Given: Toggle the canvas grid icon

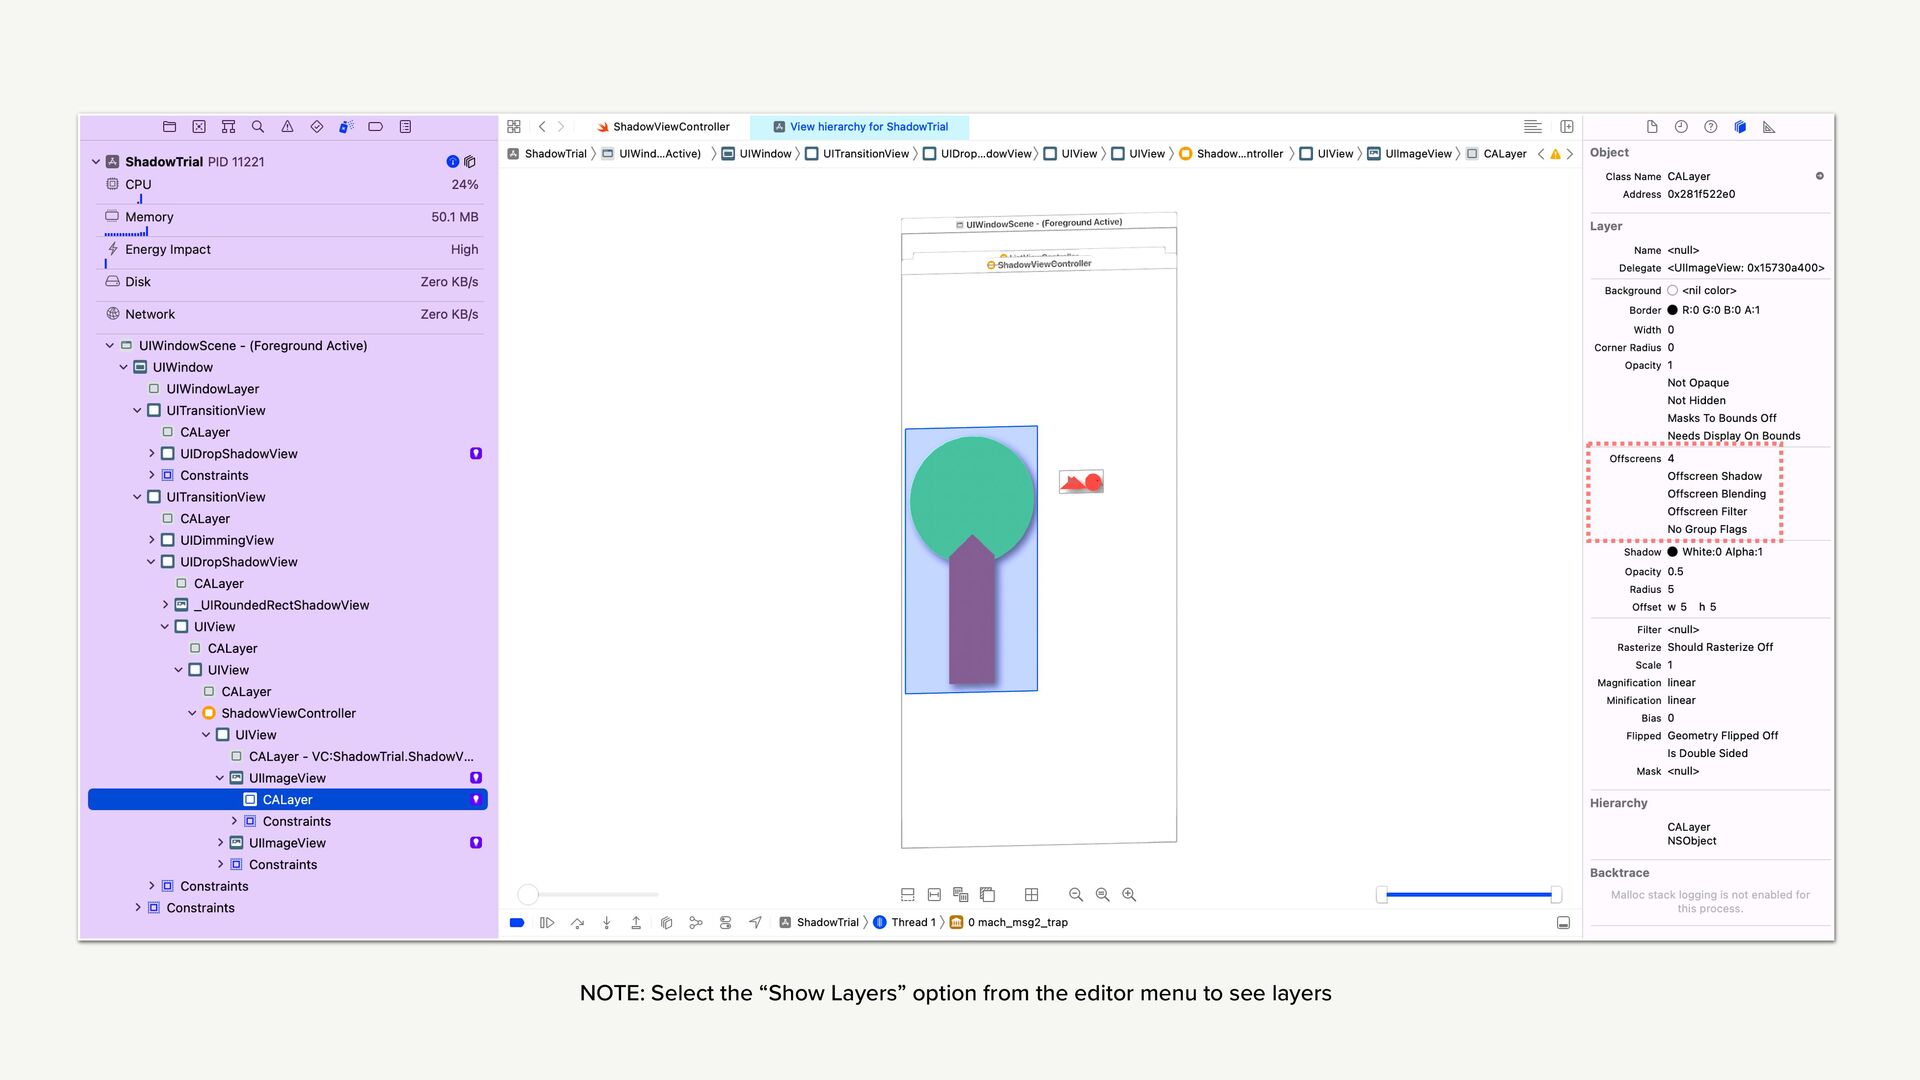Looking at the screenshot, I should [x=1032, y=895].
